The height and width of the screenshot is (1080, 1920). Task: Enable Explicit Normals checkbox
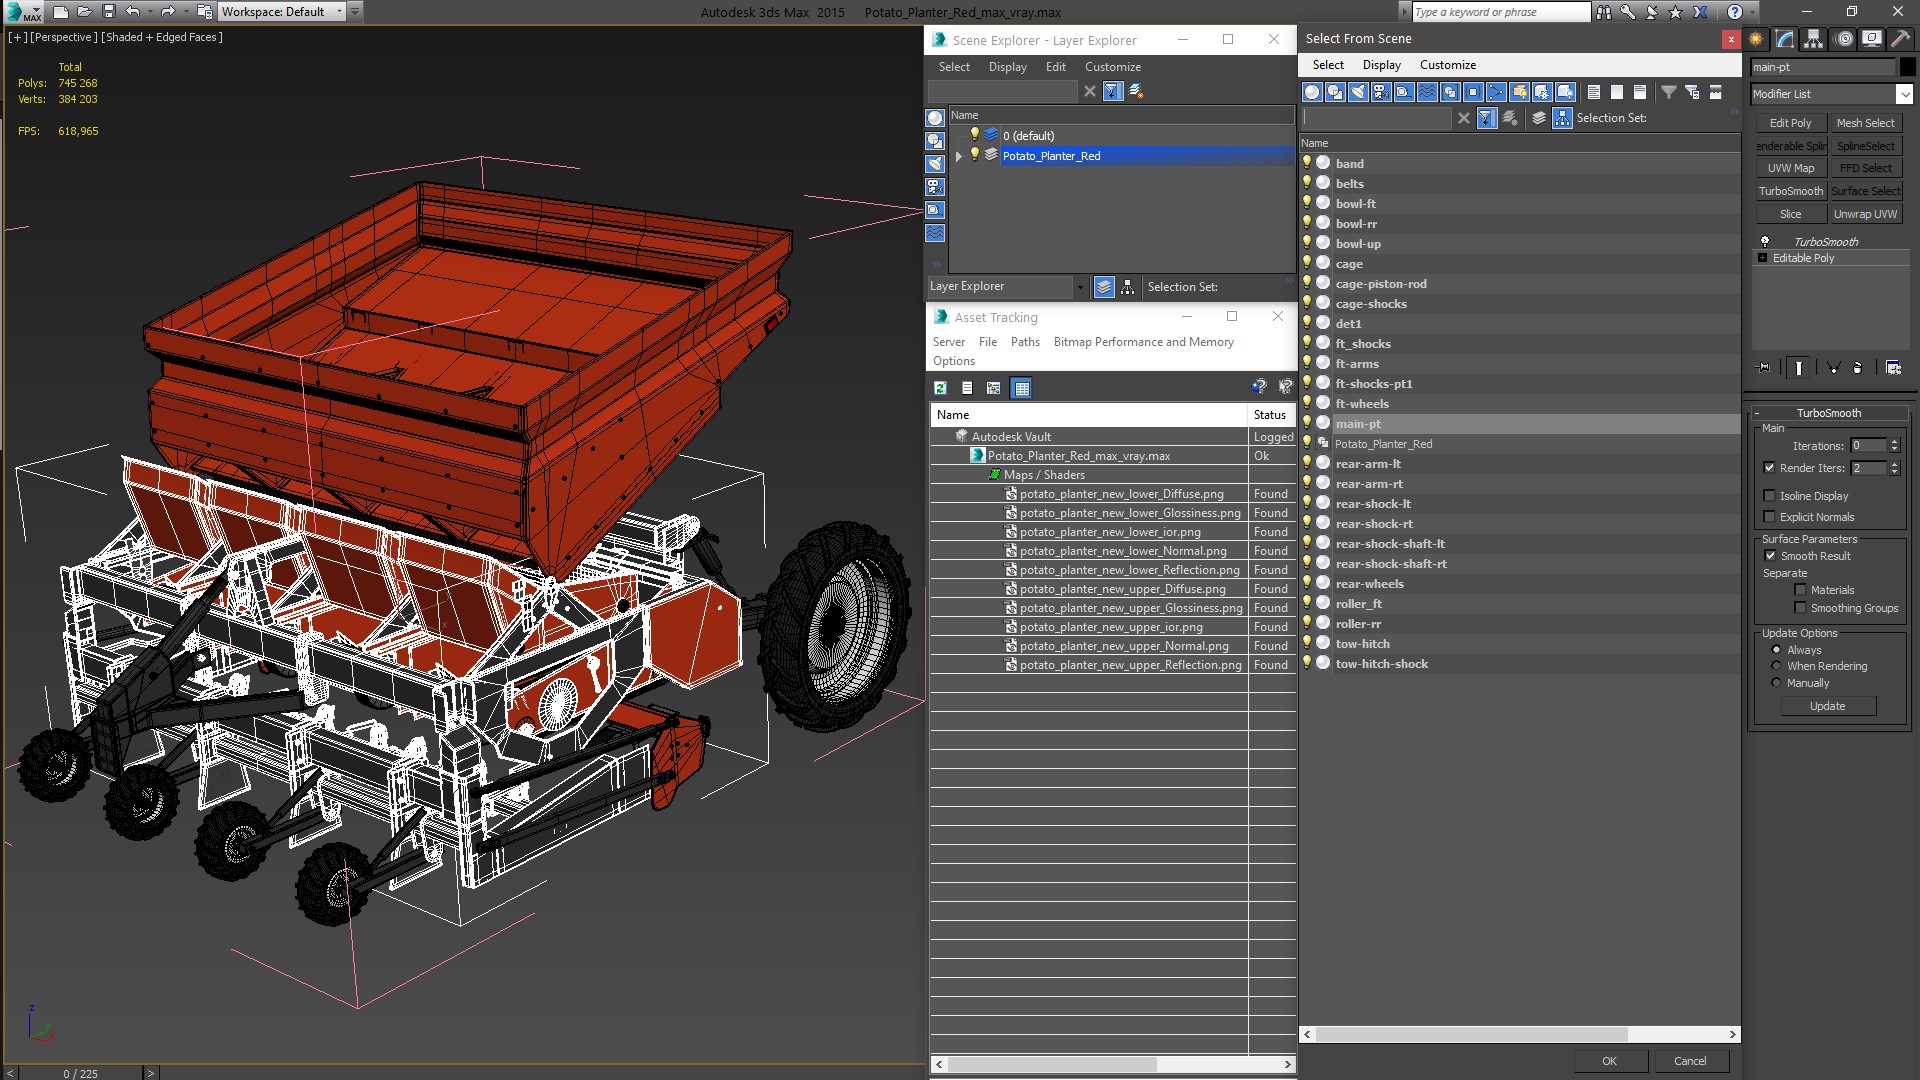(1769, 517)
